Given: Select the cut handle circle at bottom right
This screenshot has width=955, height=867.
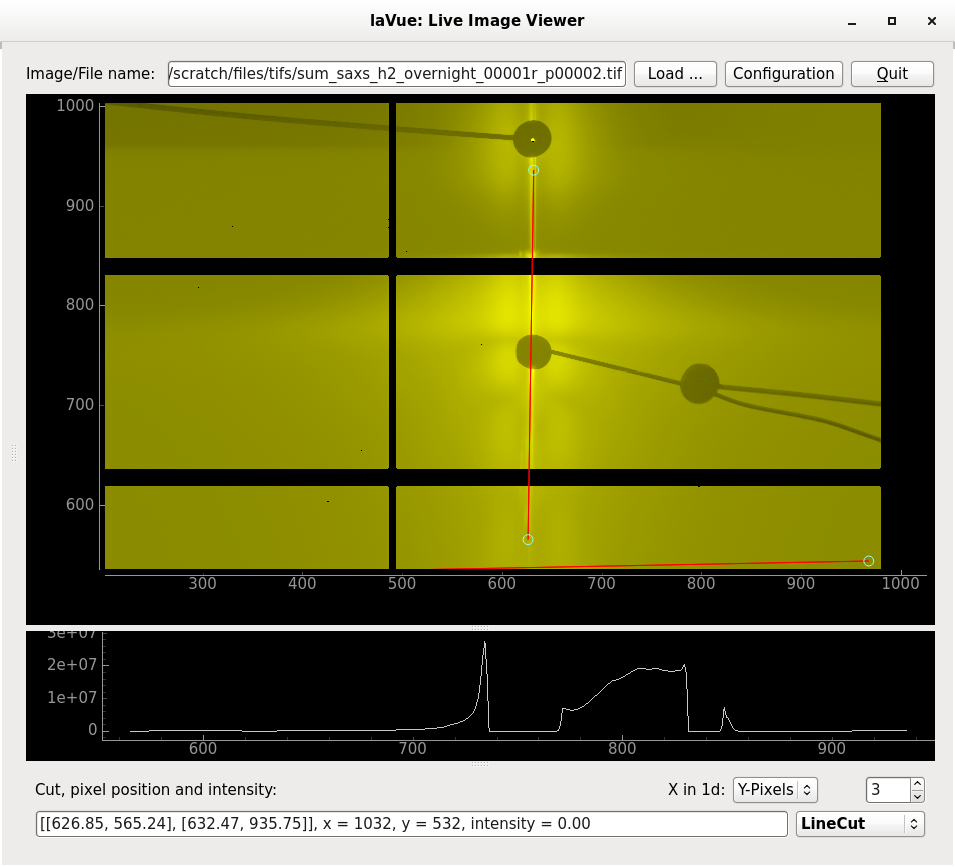Looking at the screenshot, I should tap(869, 561).
